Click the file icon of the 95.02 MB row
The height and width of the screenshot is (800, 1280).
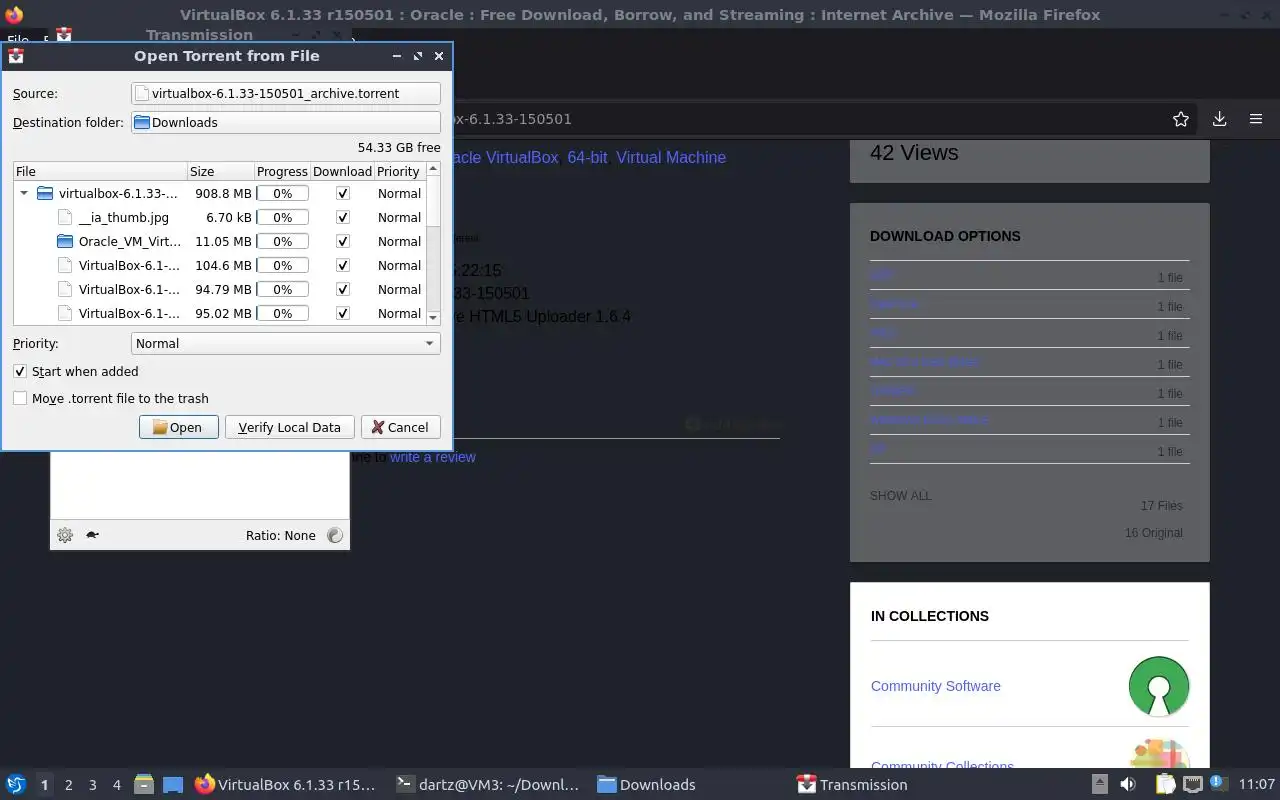(x=65, y=313)
